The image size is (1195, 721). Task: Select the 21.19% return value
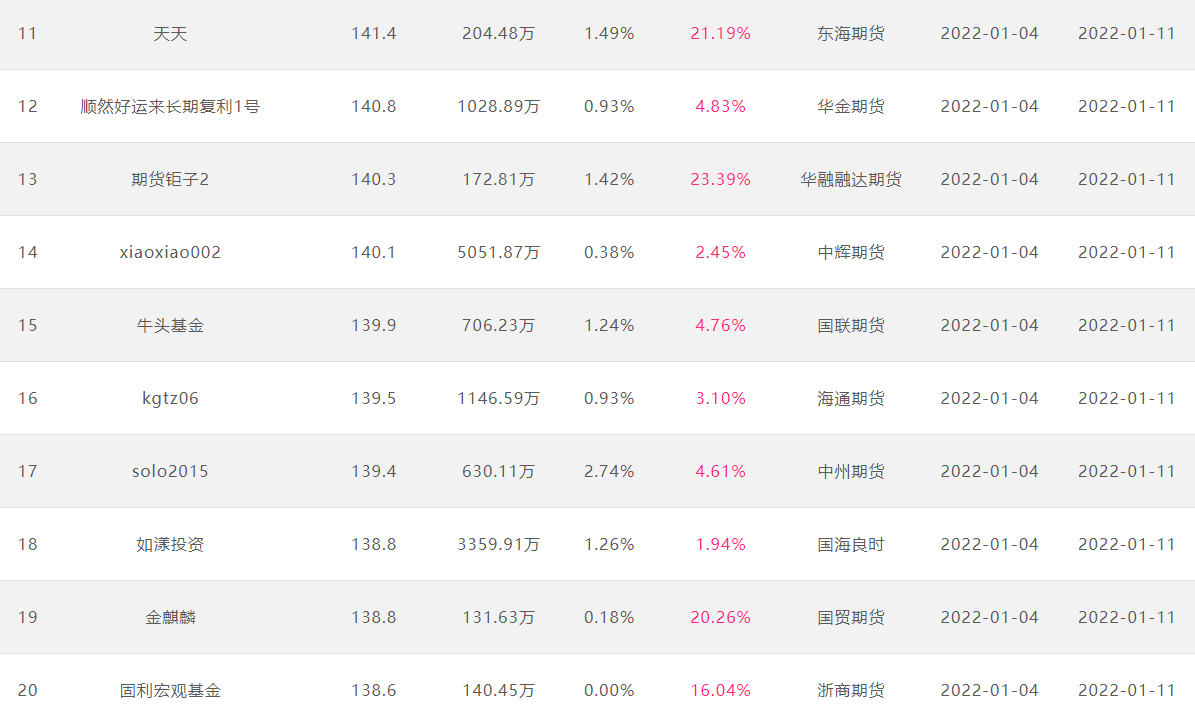point(720,34)
